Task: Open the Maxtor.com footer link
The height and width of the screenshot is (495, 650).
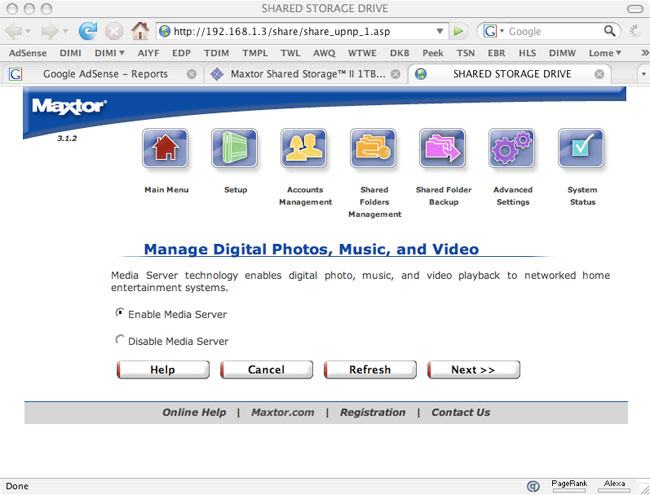Action: click(283, 412)
